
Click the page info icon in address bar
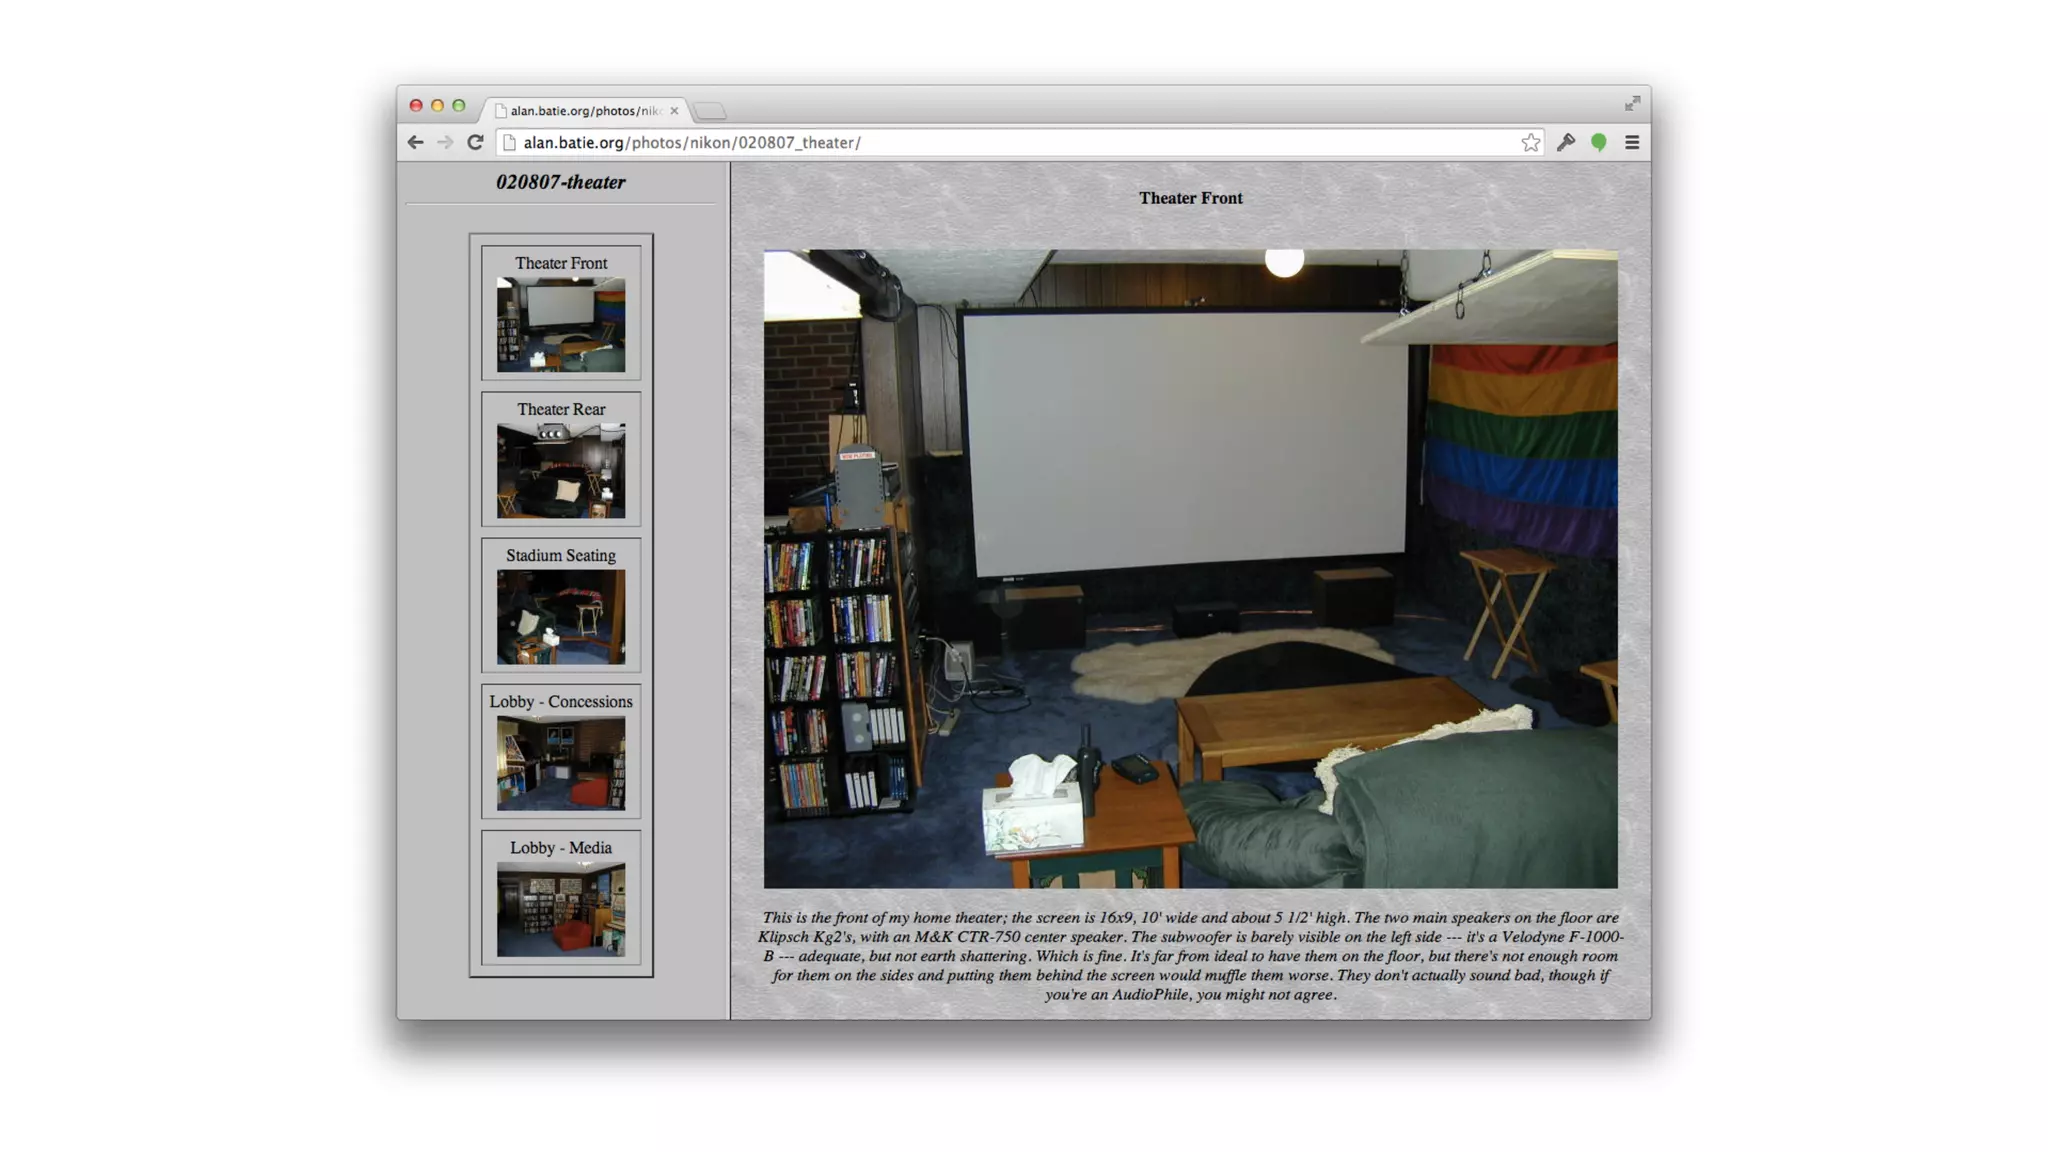click(509, 143)
